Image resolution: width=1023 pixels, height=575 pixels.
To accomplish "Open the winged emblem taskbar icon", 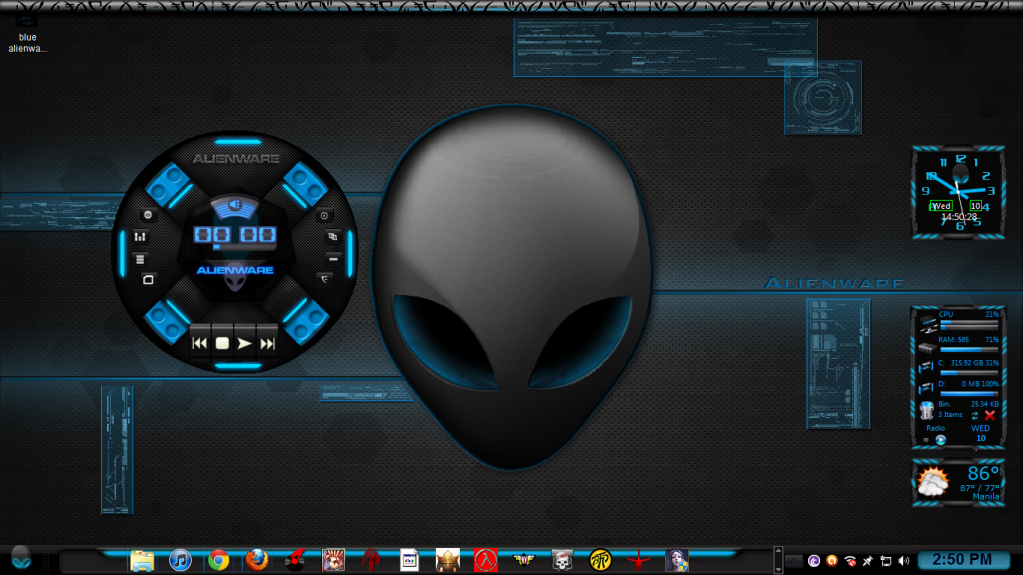I will click(x=524, y=560).
